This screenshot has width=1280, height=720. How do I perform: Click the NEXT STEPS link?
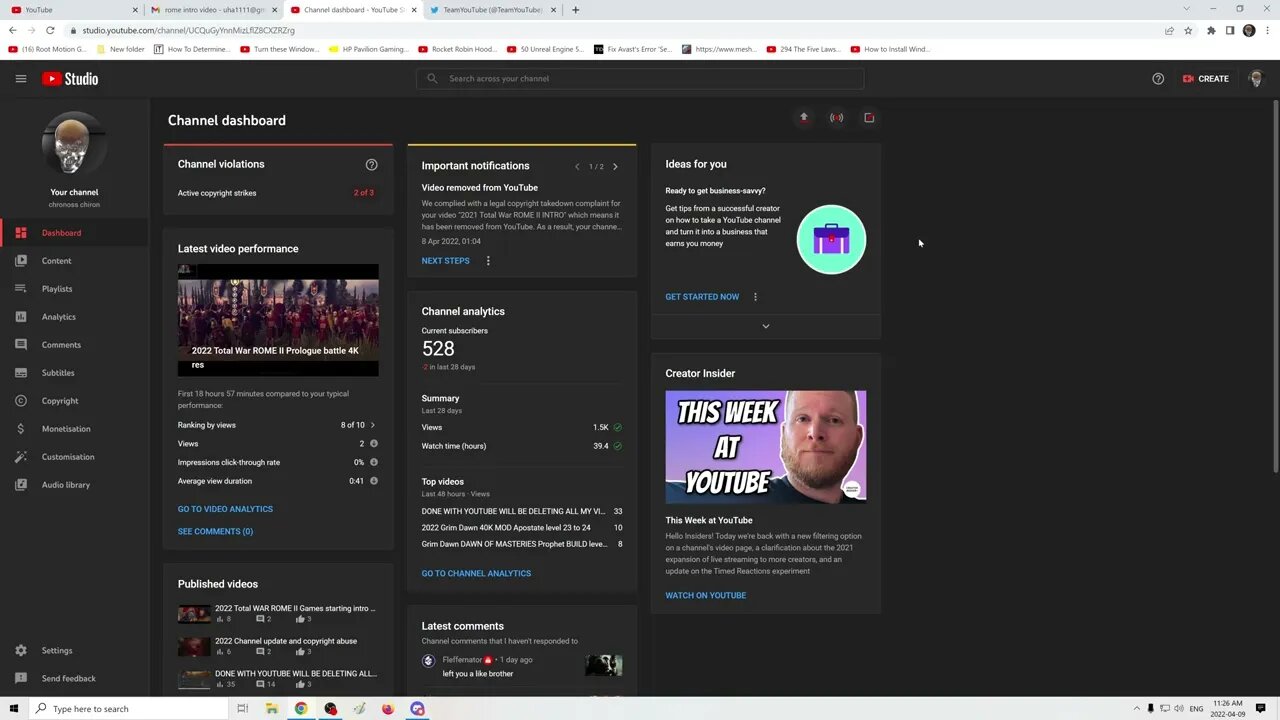click(x=445, y=261)
